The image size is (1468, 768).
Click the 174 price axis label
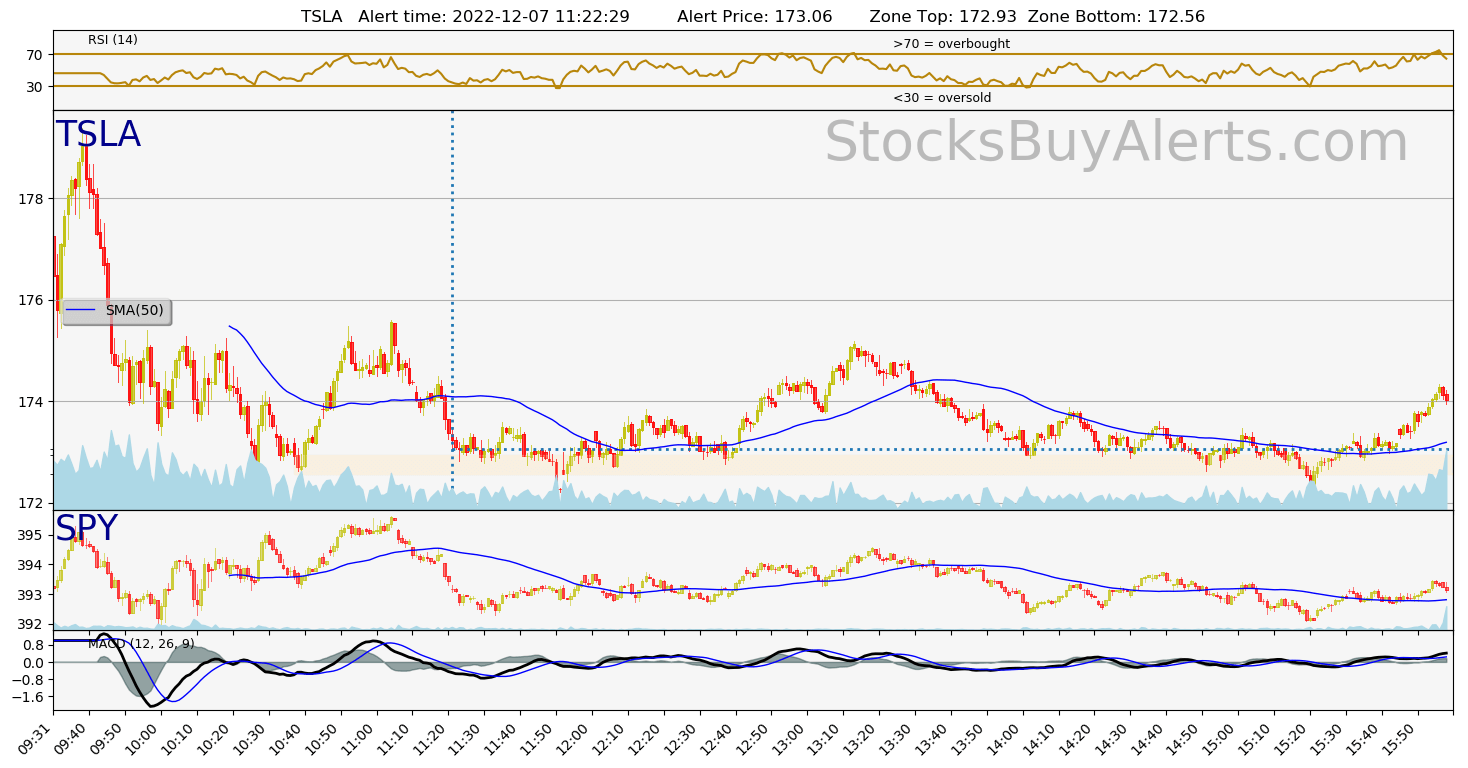pyautogui.click(x=31, y=402)
